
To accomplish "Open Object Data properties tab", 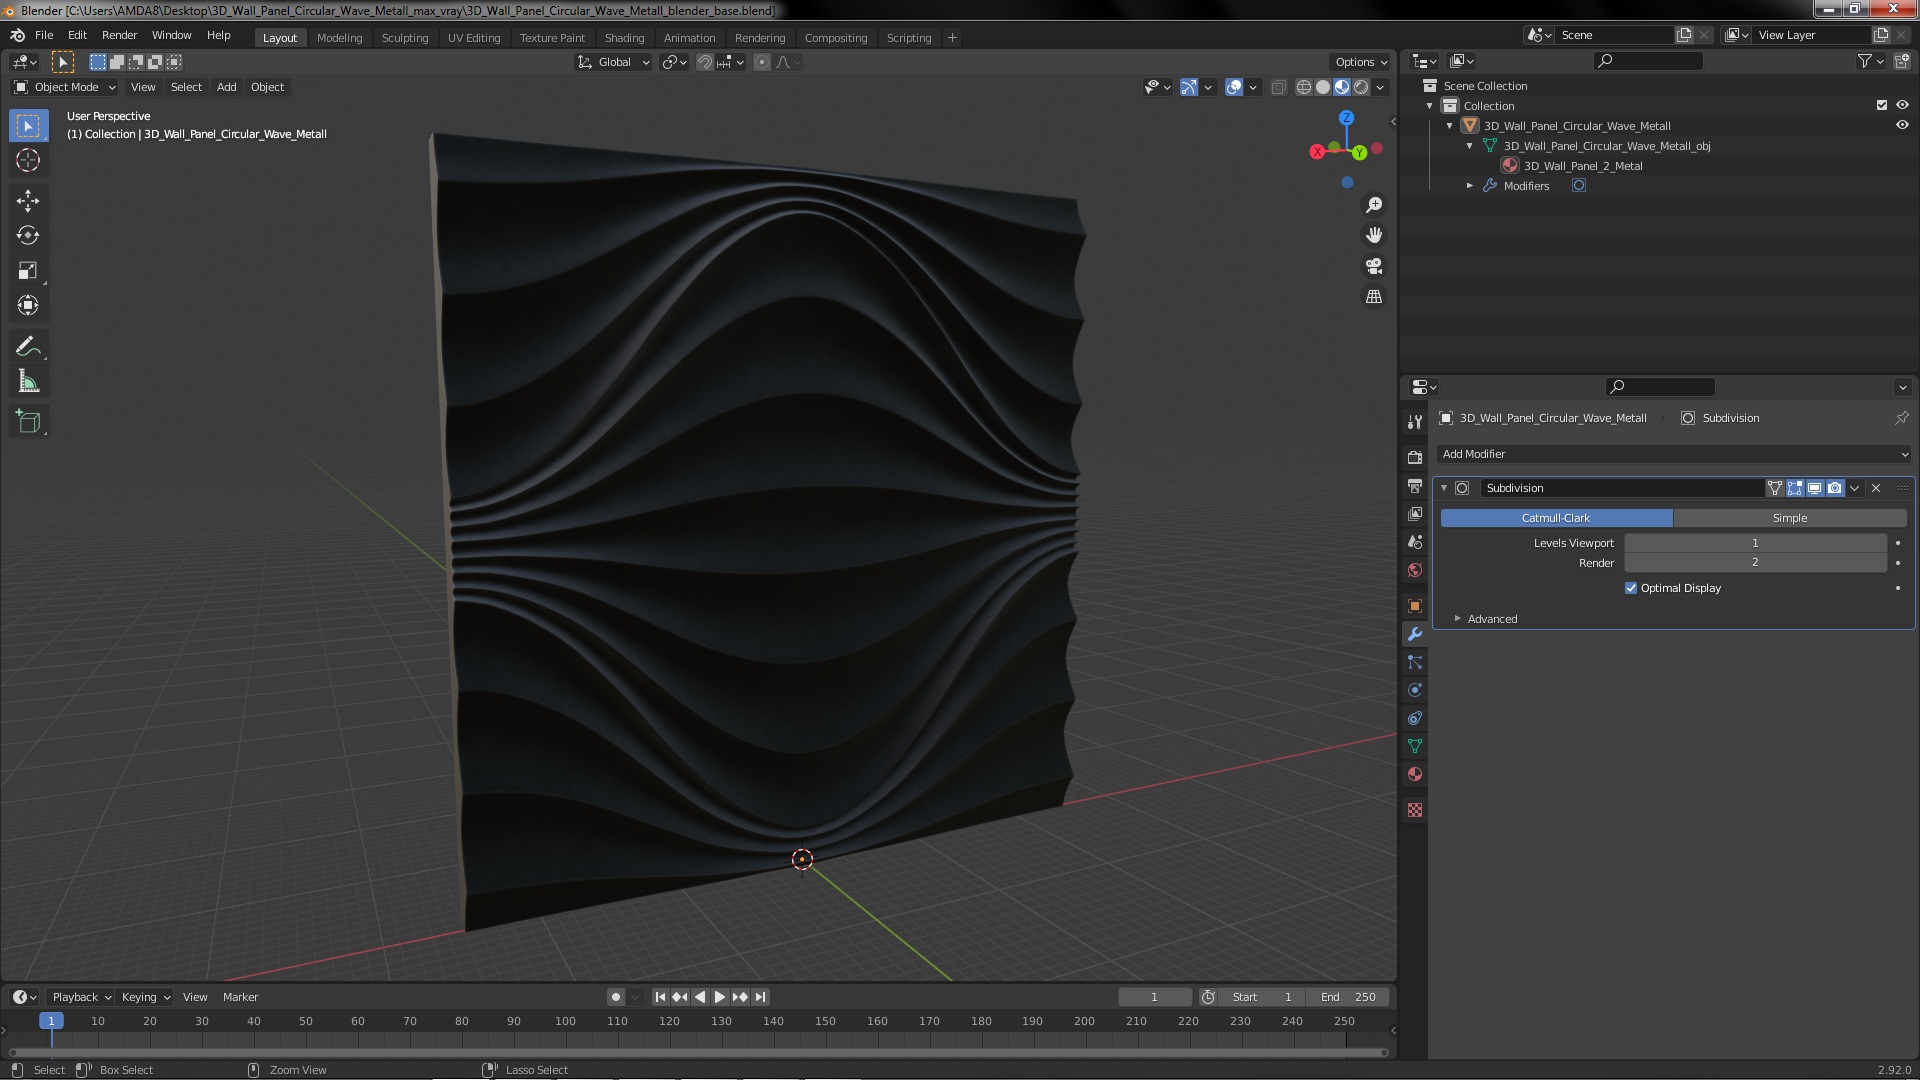I will [x=1414, y=746].
